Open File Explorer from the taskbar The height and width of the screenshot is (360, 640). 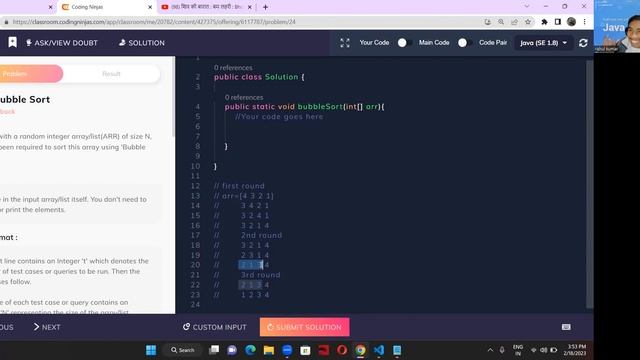269,350
